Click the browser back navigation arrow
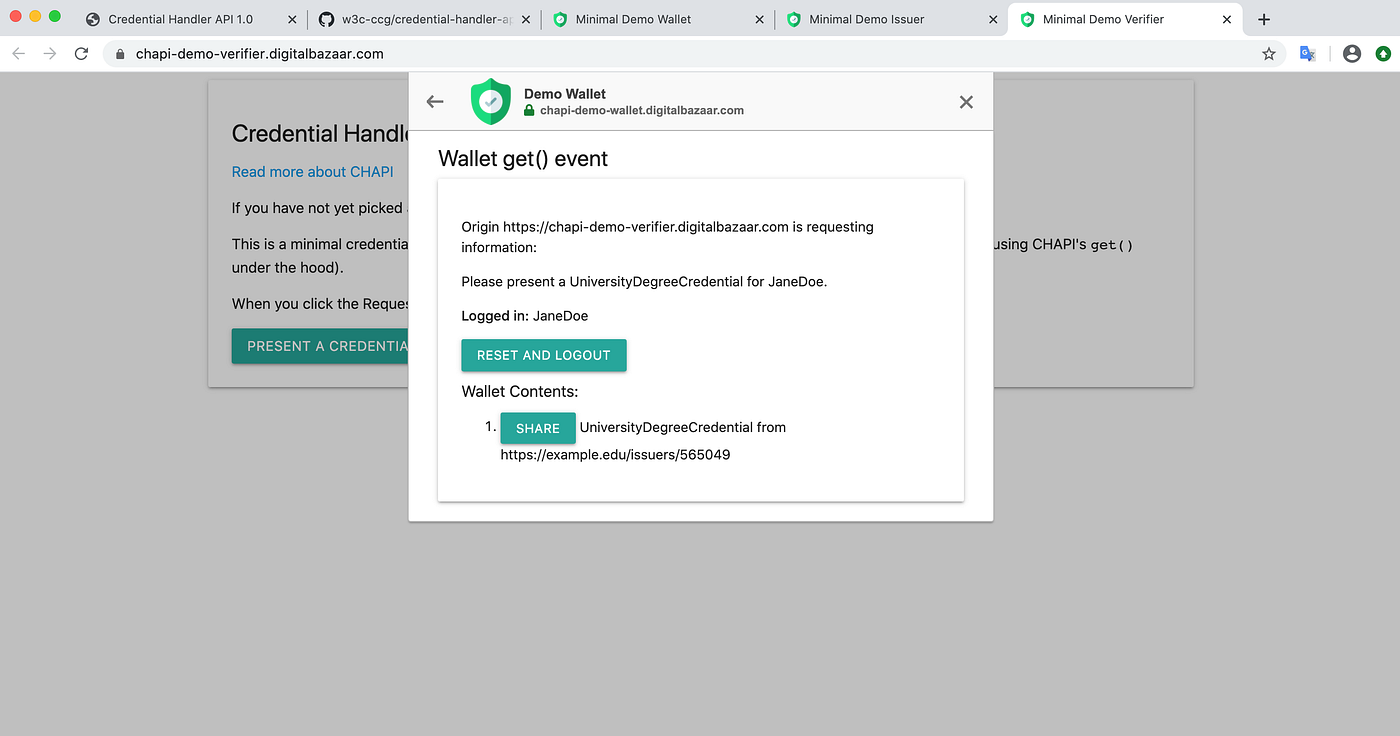Screen dimensions: 1400x736 [x=20, y=54]
